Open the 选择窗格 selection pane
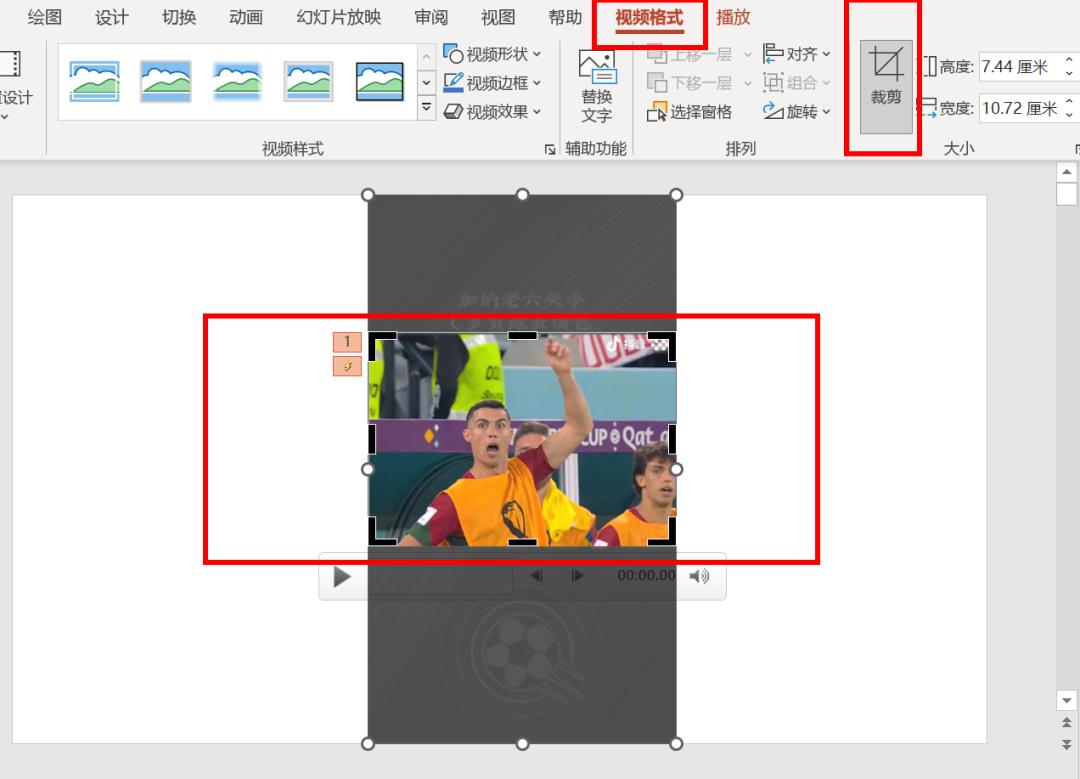The image size is (1080, 779). pos(690,112)
